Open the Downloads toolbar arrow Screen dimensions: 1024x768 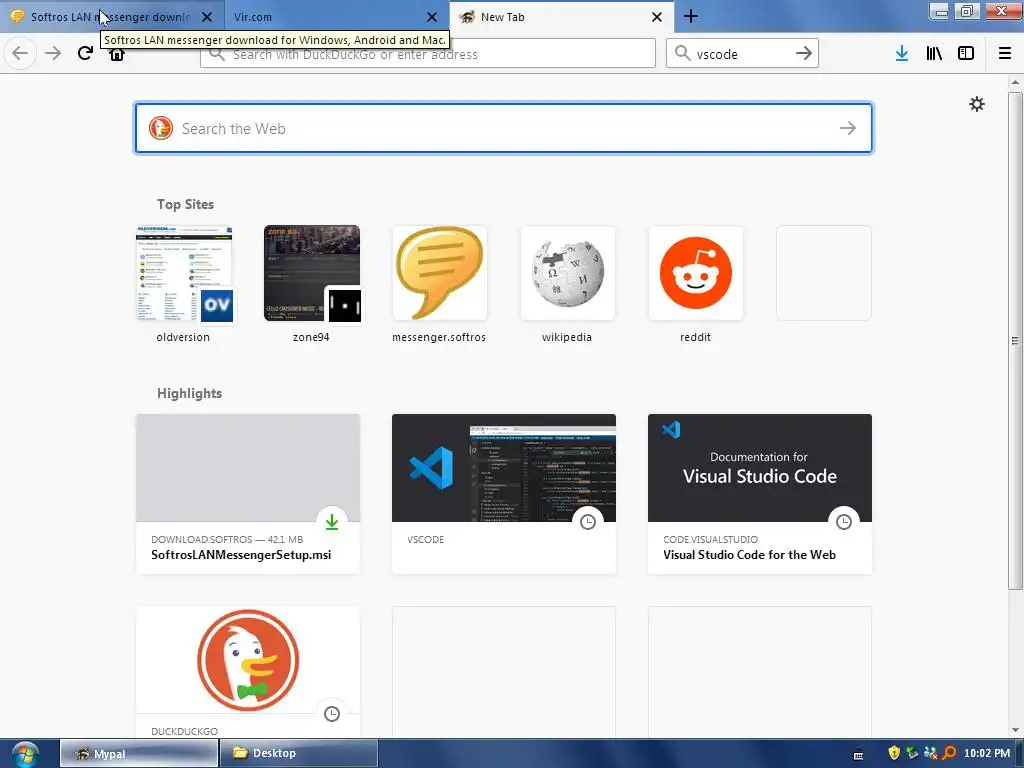pyautogui.click(x=902, y=54)
